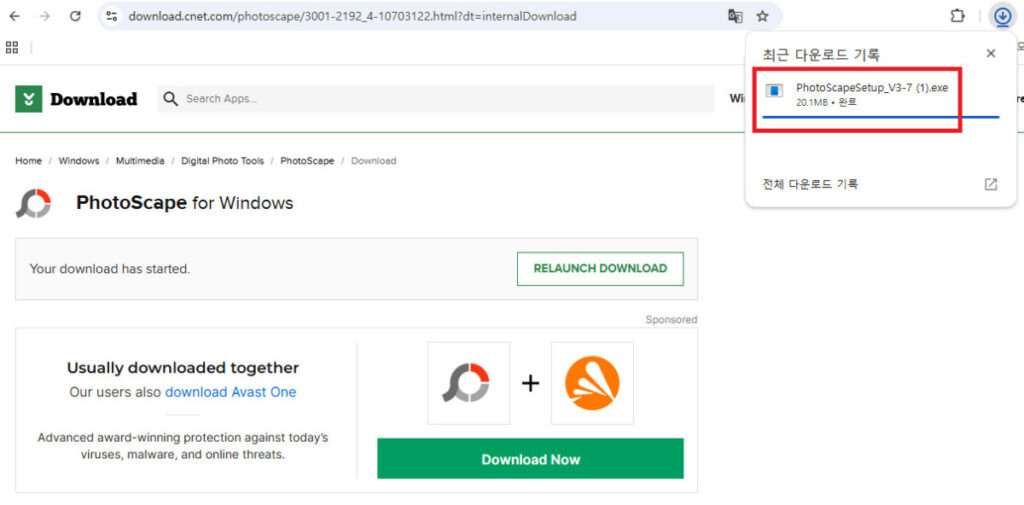
Task: Open Digital Photo Tools breadcrumb
Action: coord(223,161)
